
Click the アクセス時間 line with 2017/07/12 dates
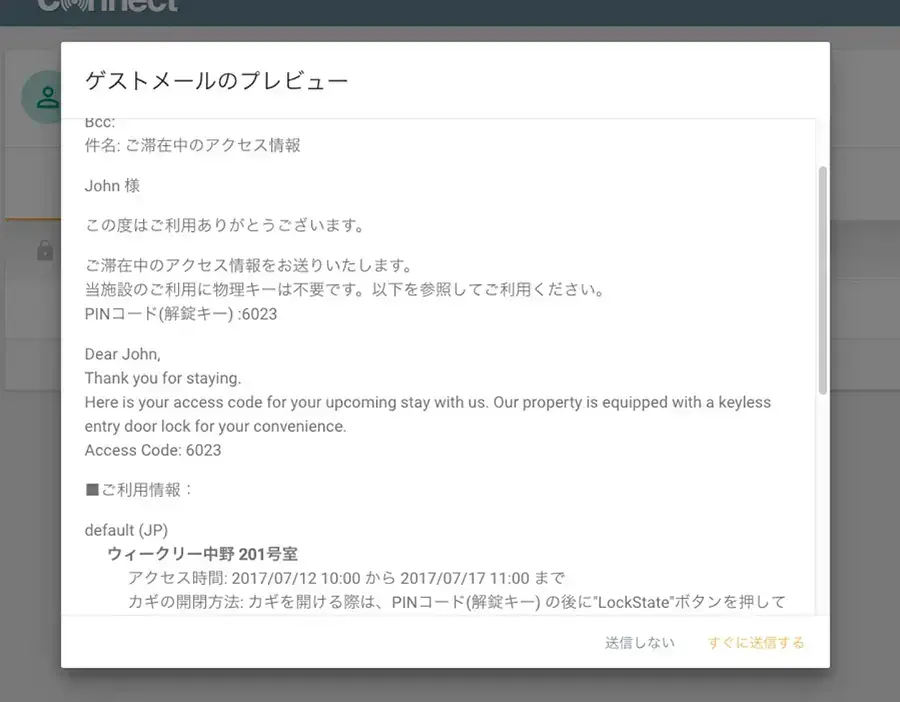click(x=346, y=578)
